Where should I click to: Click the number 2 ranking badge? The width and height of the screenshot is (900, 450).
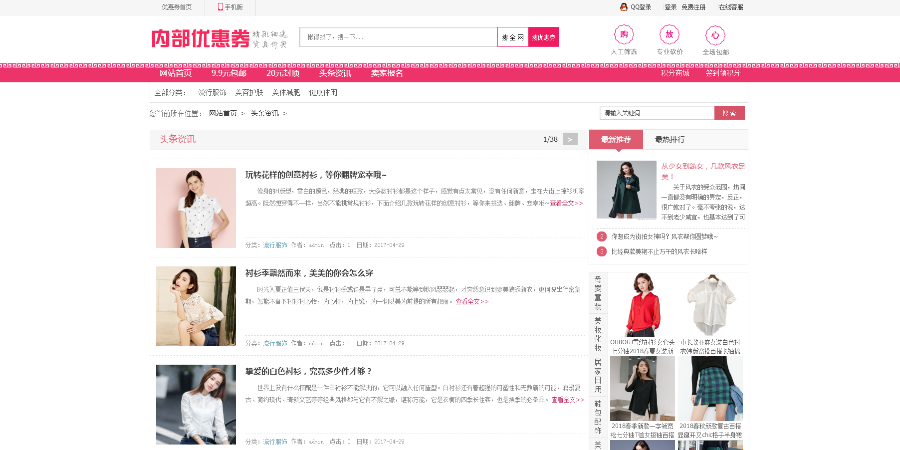tap(602, 236)
